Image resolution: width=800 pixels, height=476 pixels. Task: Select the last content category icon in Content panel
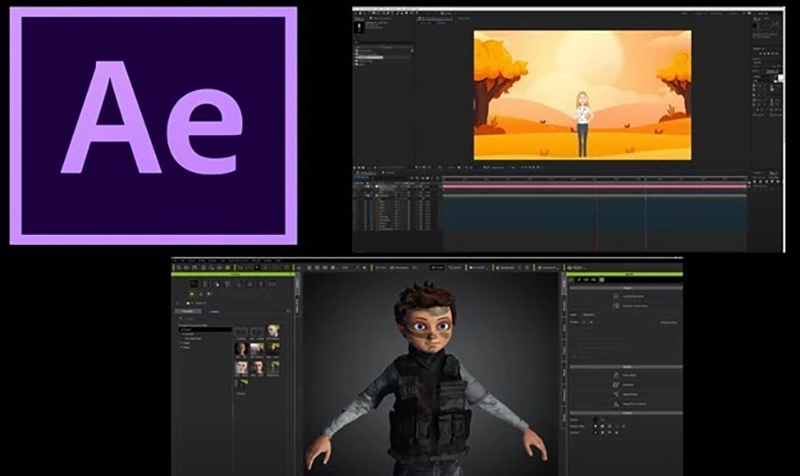tap(272, 284)
